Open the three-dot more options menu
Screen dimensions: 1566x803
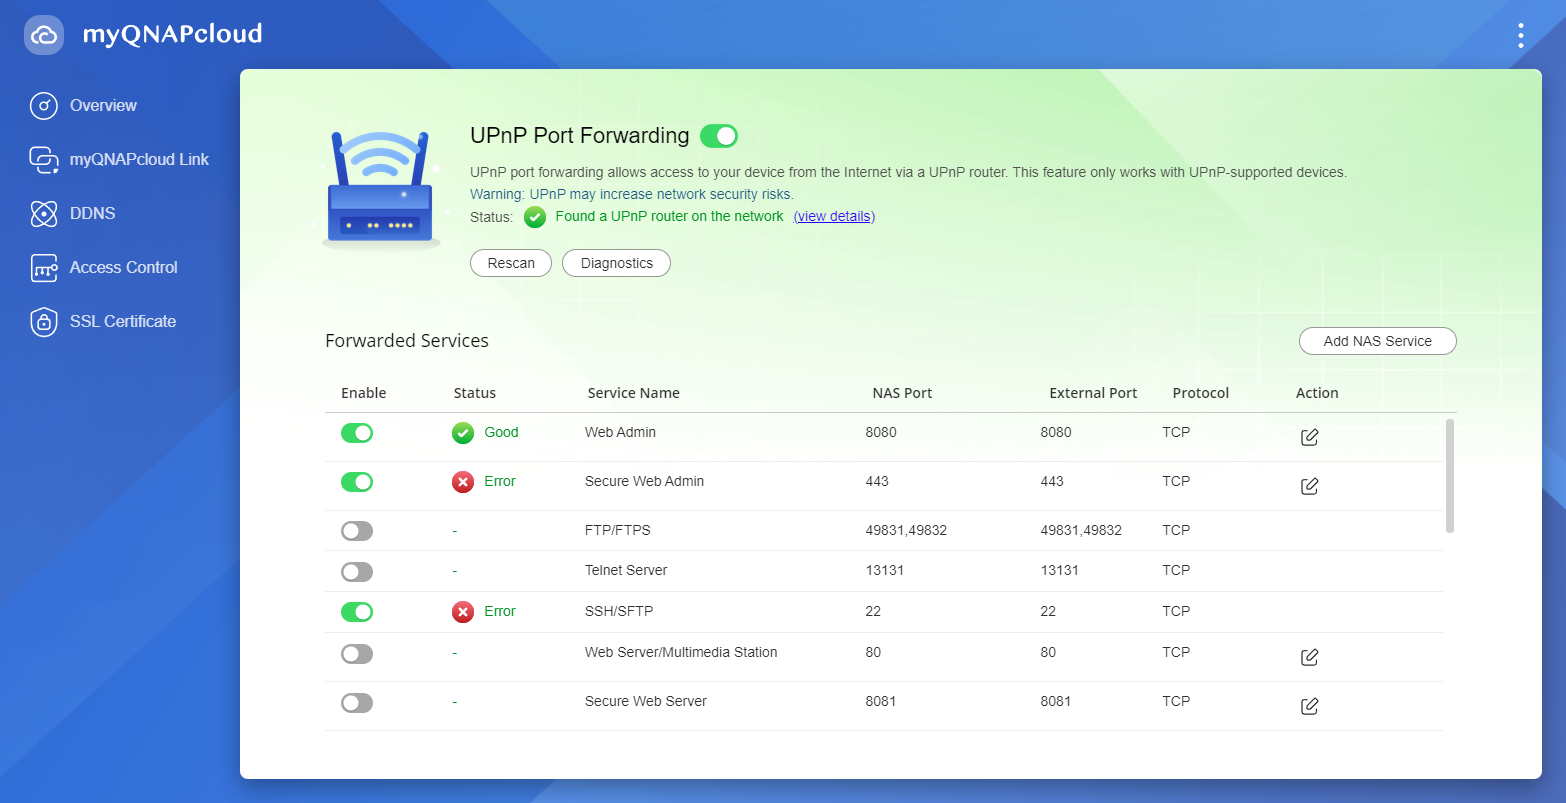point(1520,36)
